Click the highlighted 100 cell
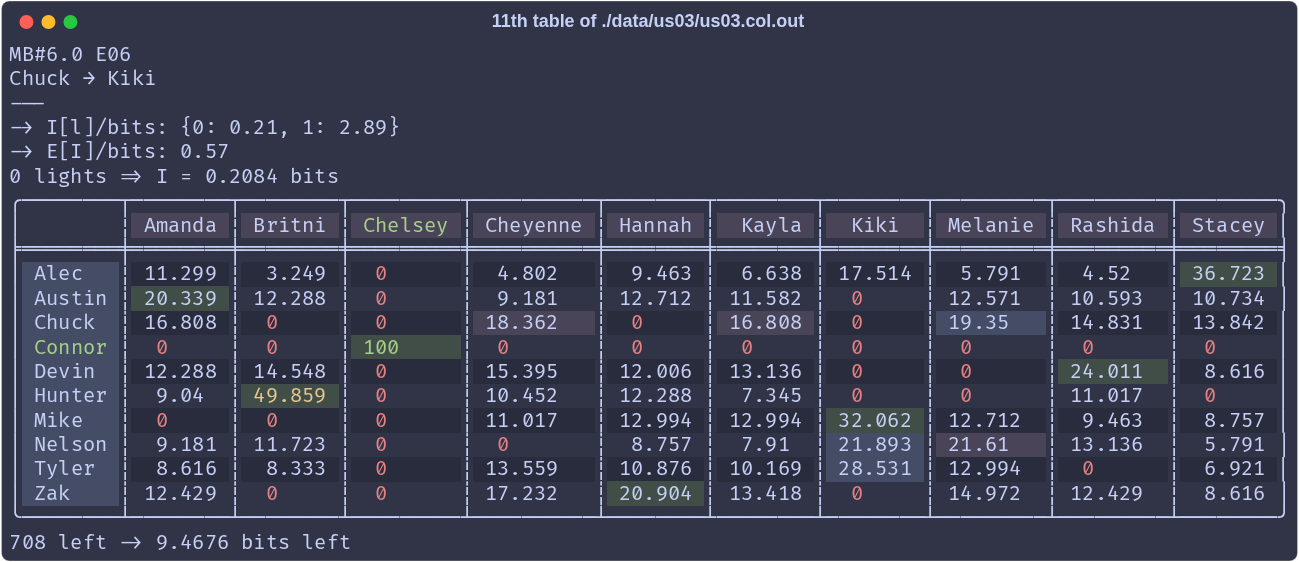The height and width of the screenshot is (562, 1299). 405,347
